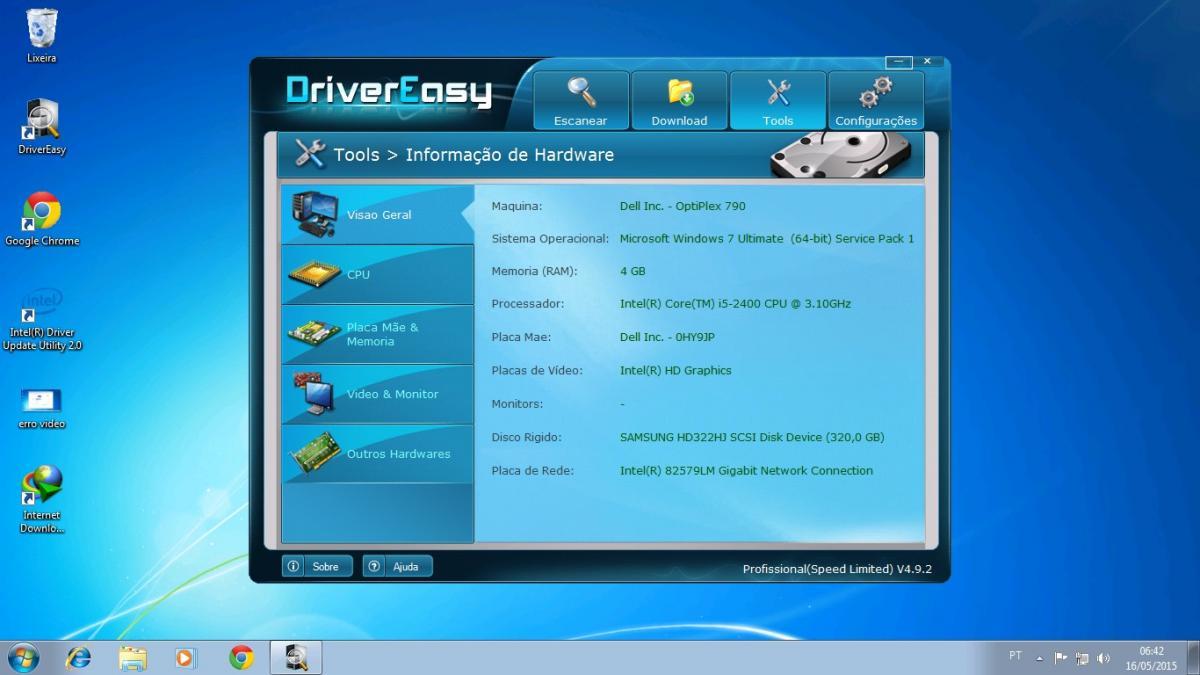Click the 4 GB memory value
The width and height of the screenshot is (1200, 675).
pos(632,271)
